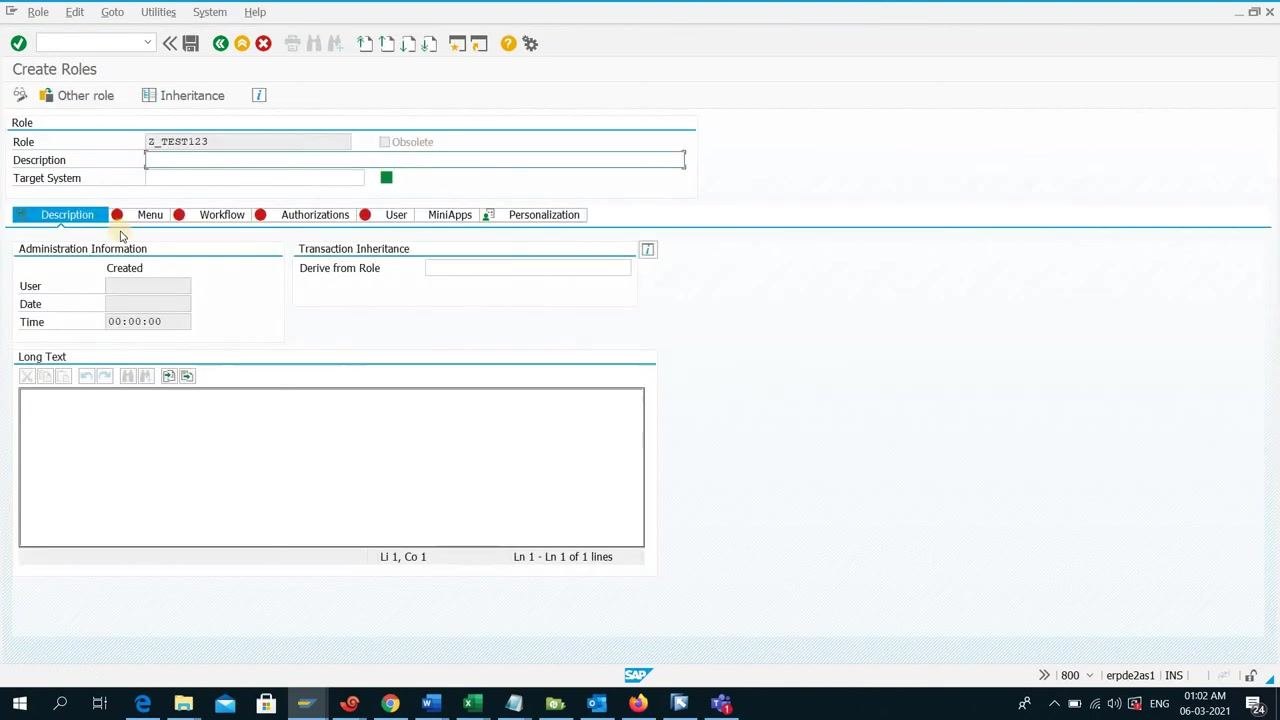Click the Save diskette icon
The width and height of the screenshot is (1280, 720).
191,43
